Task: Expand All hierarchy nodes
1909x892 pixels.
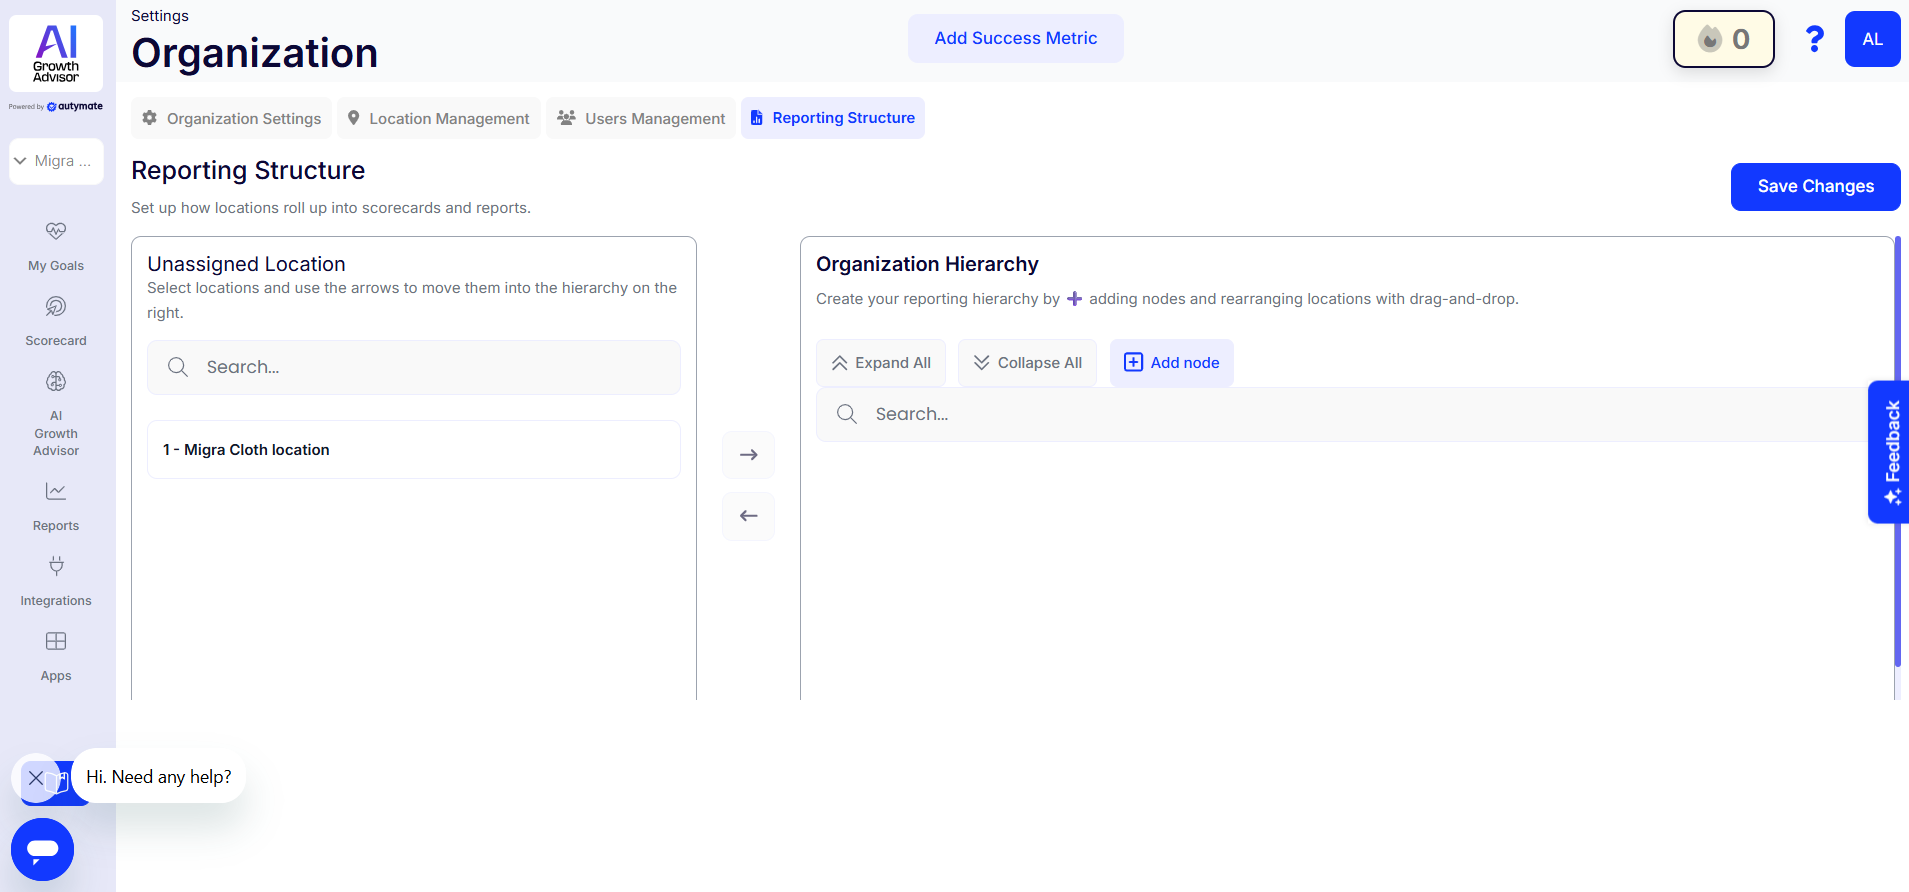Action: (x=881, y=363)
